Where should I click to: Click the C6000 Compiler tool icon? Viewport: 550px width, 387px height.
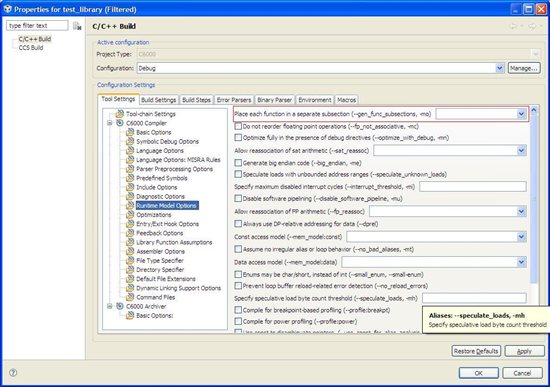coord(120,123)
